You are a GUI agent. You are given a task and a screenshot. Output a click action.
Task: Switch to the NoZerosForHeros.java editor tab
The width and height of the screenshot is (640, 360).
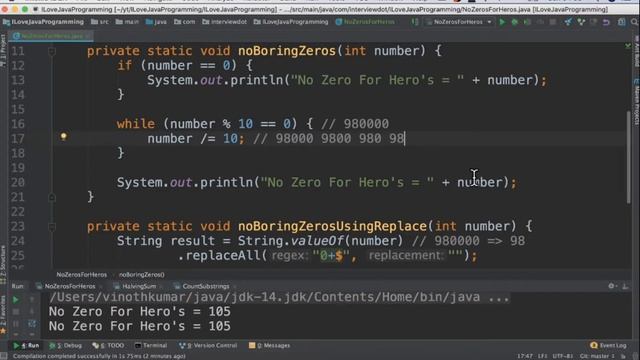coord(51,36)
